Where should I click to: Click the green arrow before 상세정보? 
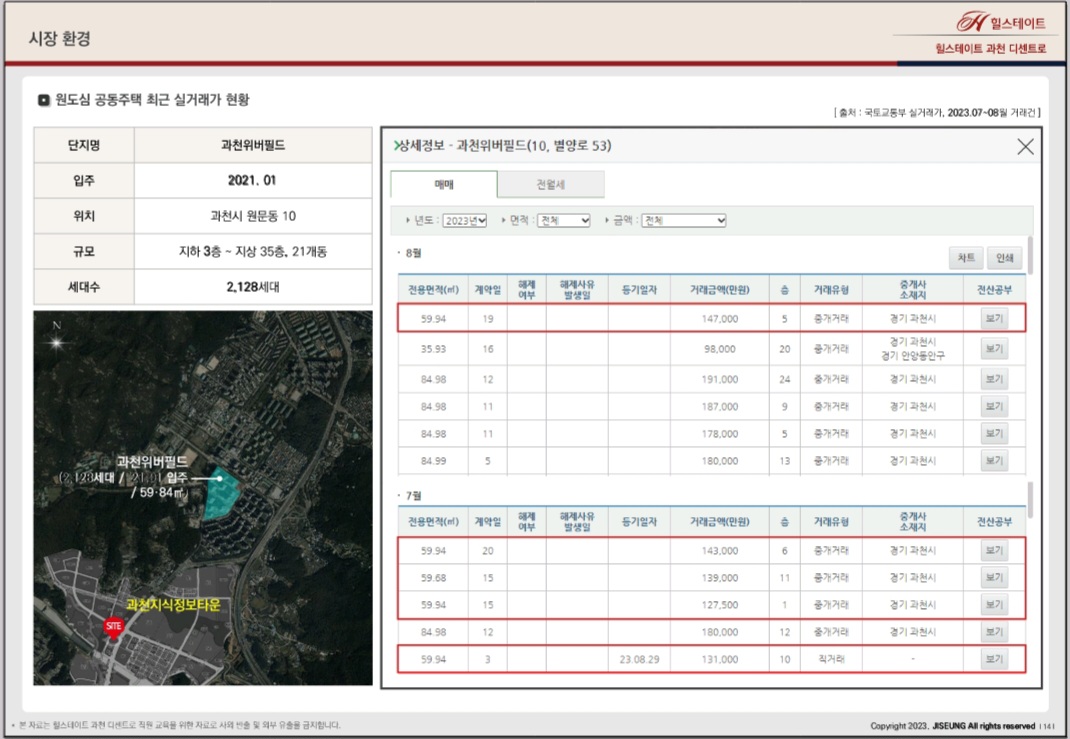point(396,145)
